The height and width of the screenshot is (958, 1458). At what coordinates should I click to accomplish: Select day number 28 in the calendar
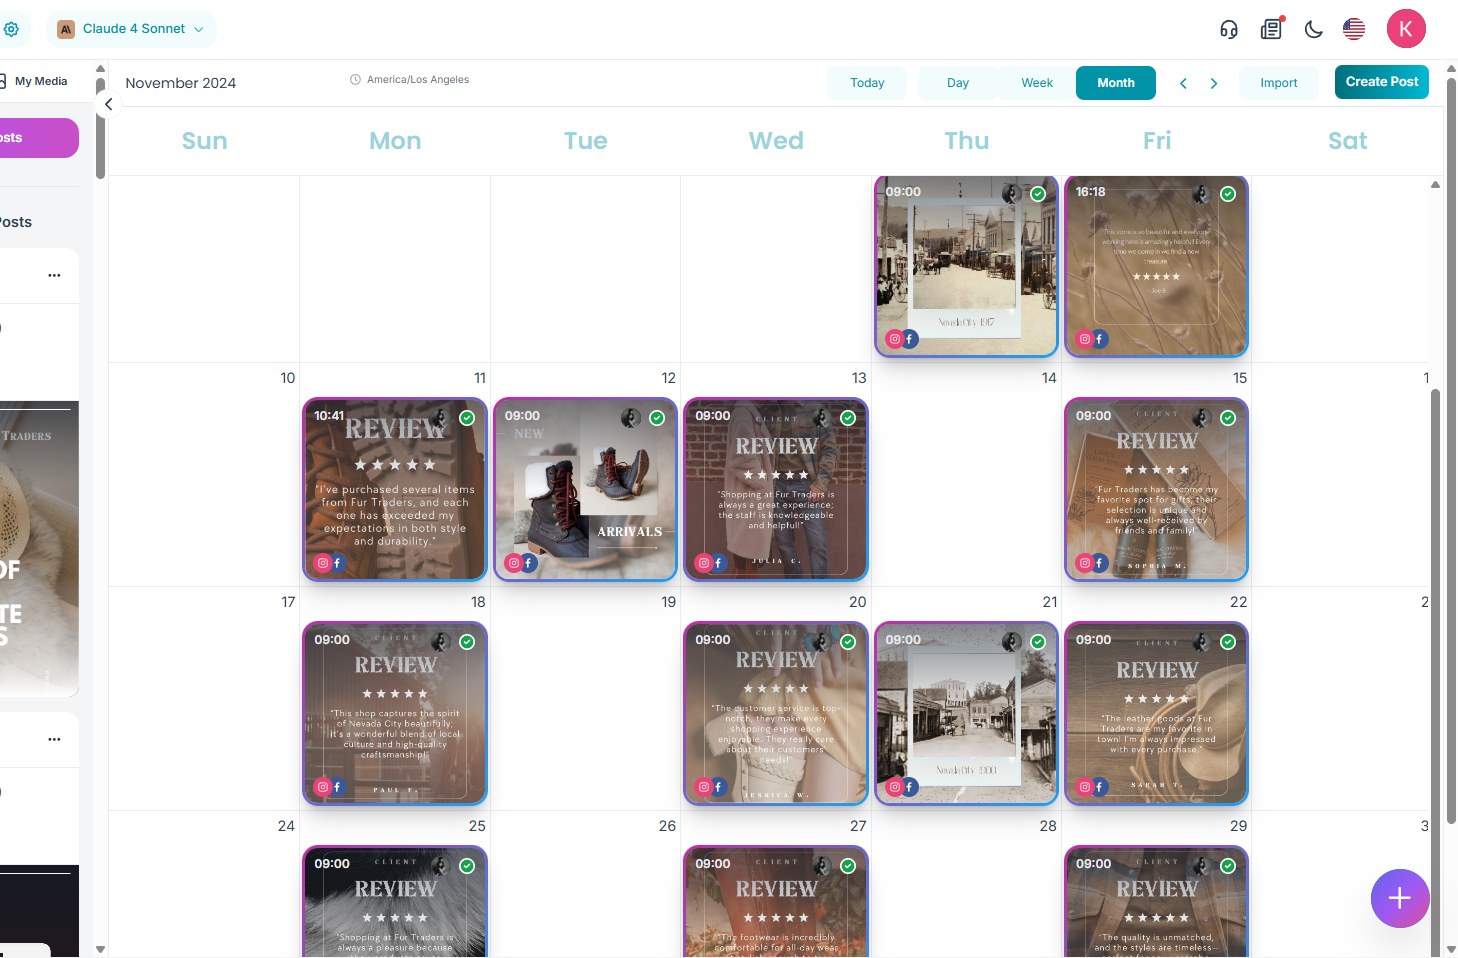coord(1047,826)
